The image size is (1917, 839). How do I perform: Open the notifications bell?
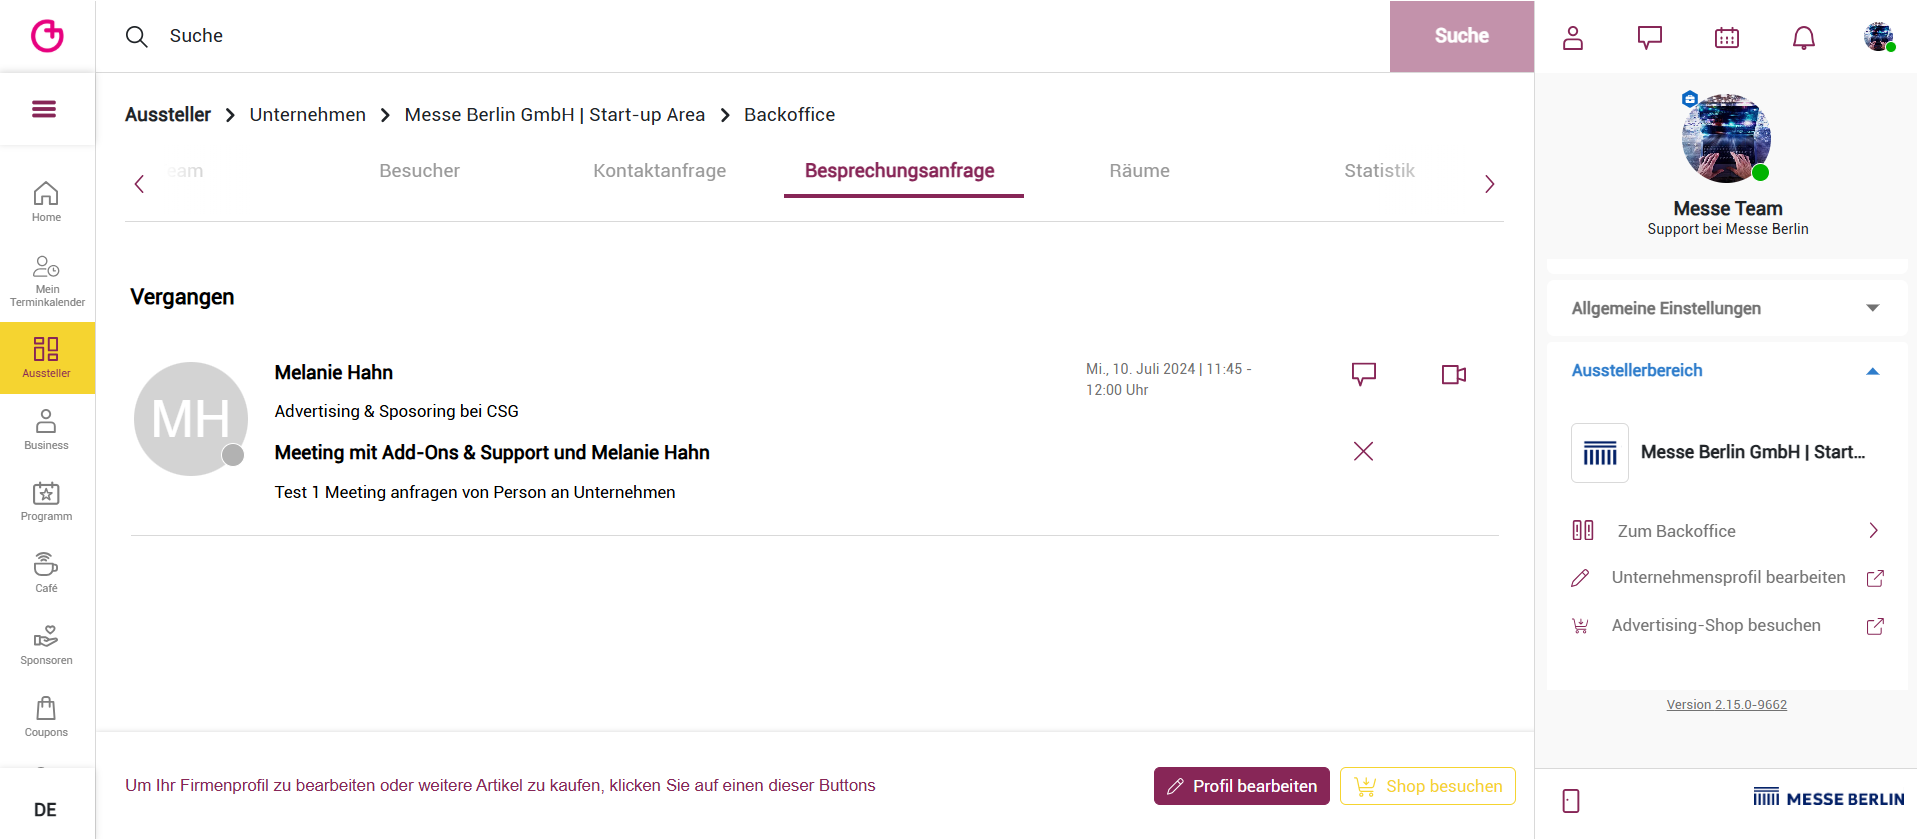point(1804,38)
